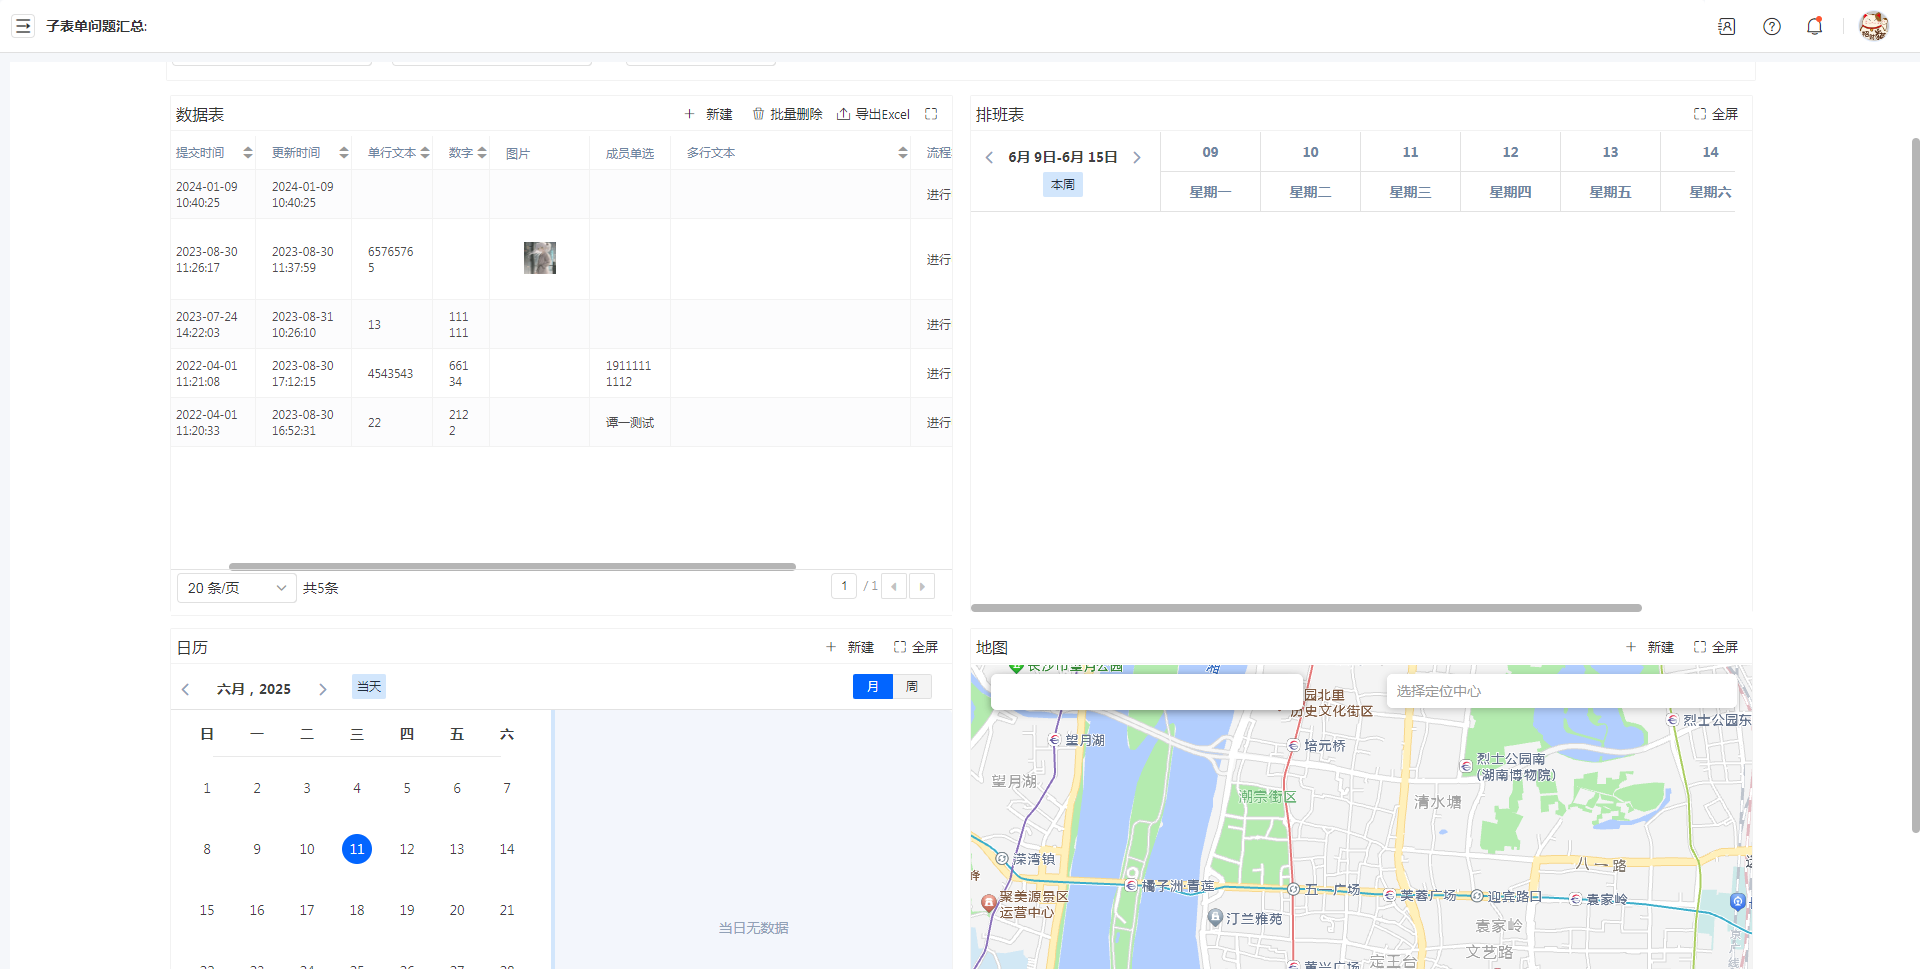Open the hamburger menu in the top bar
This screenshot has height=969, width=1920.
pyautogui.click(x=23, y=26)
